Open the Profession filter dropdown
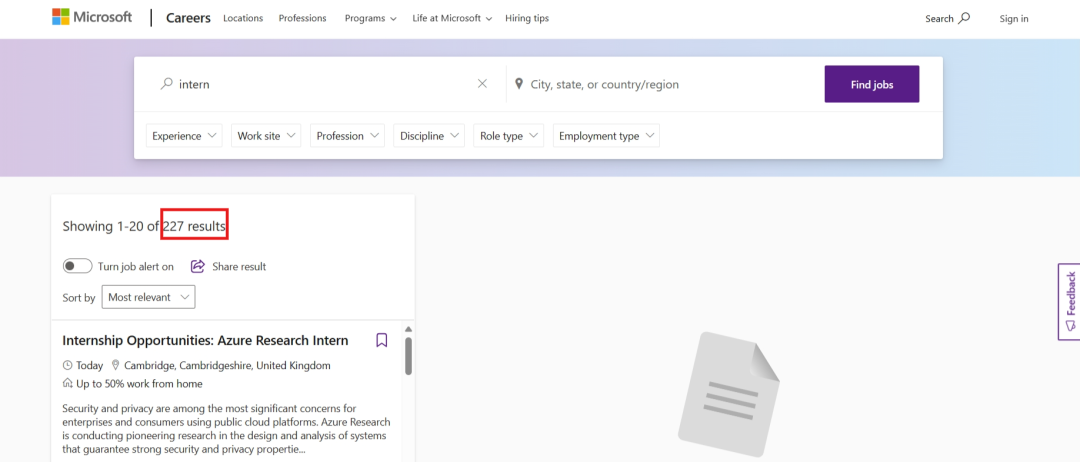The width and height of the screenshot is (1080, 462). [347, 136]
